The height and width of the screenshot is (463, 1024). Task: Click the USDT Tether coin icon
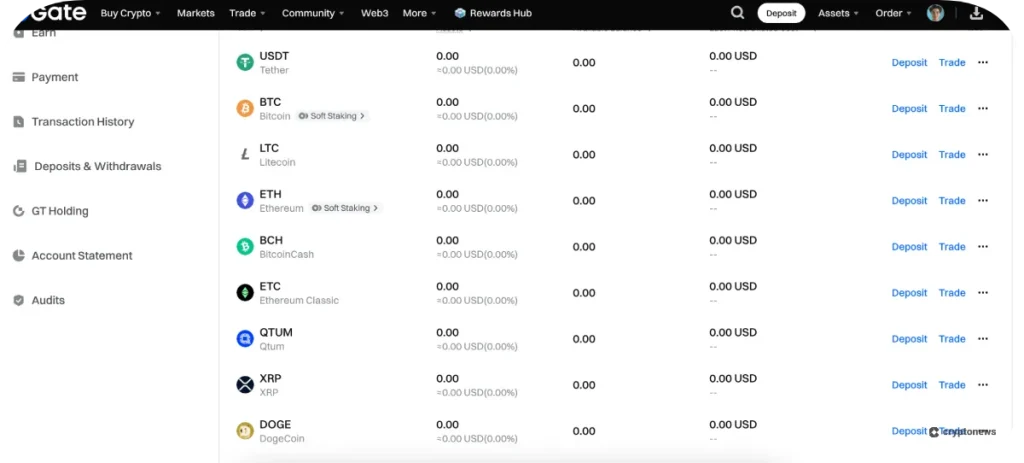245,63
